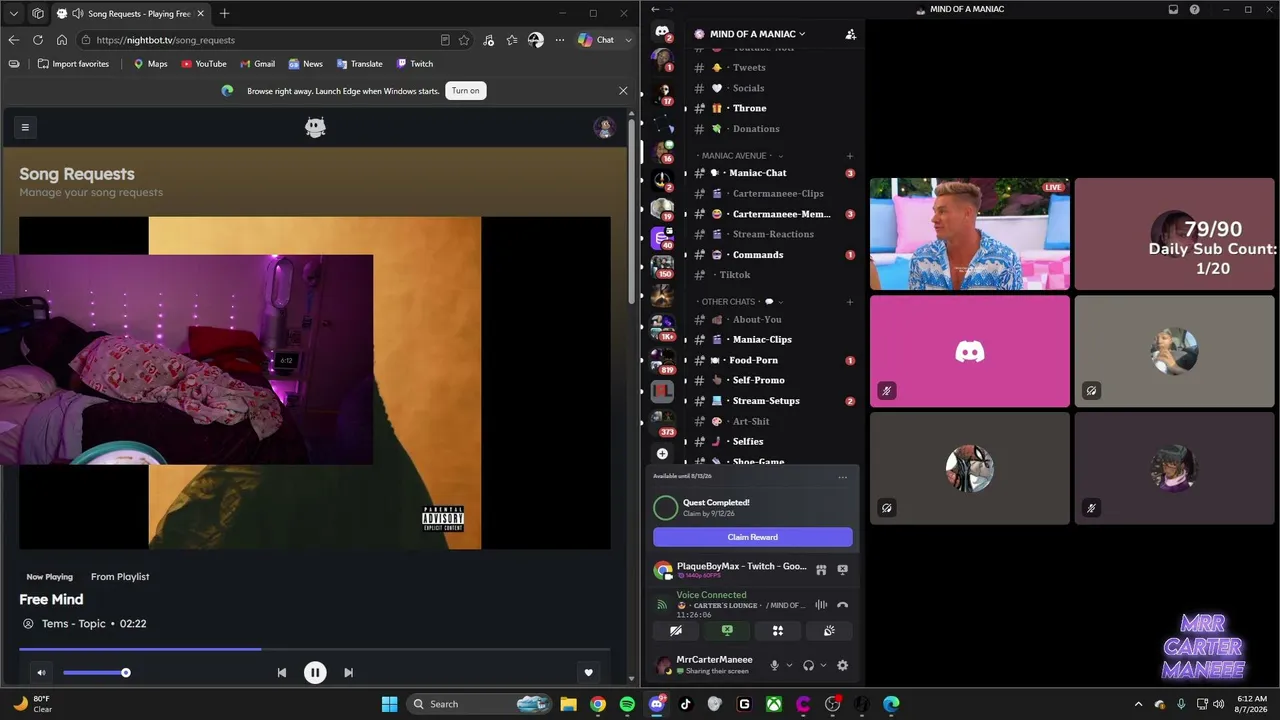Image resolution: width=1280 pixels, height=720 pixels.
Task: Expand headphone output options arrow
Action: [824, 665]
